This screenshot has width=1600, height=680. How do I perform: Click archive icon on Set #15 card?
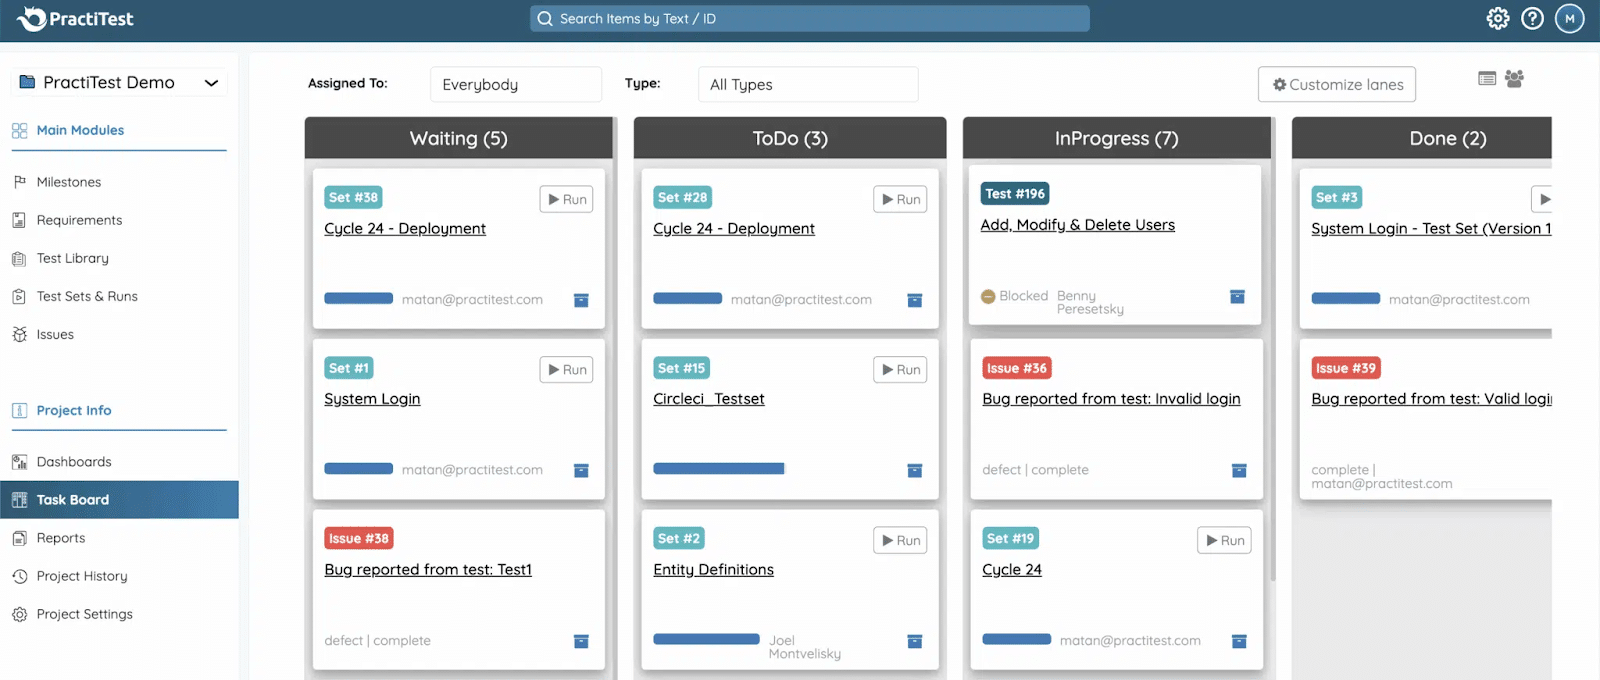(x=914, y=470)
